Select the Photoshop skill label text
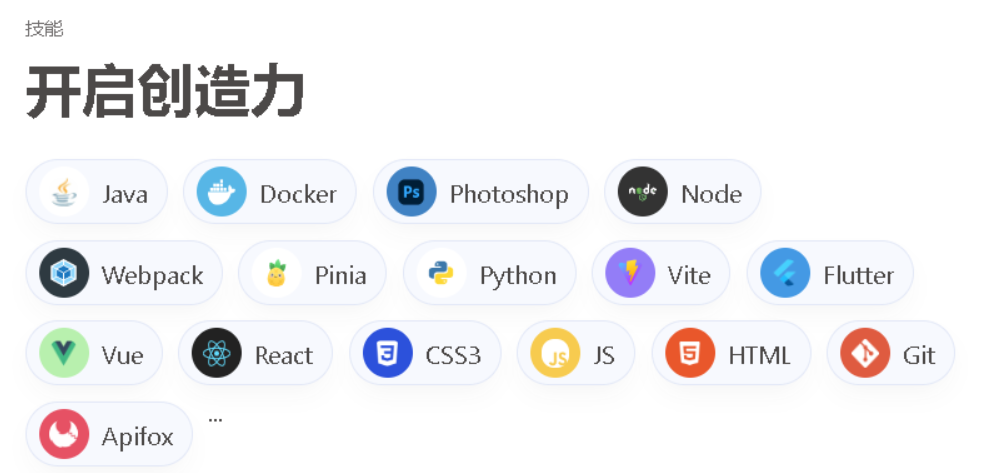998x473 pixels. click(x=509, y=193)
